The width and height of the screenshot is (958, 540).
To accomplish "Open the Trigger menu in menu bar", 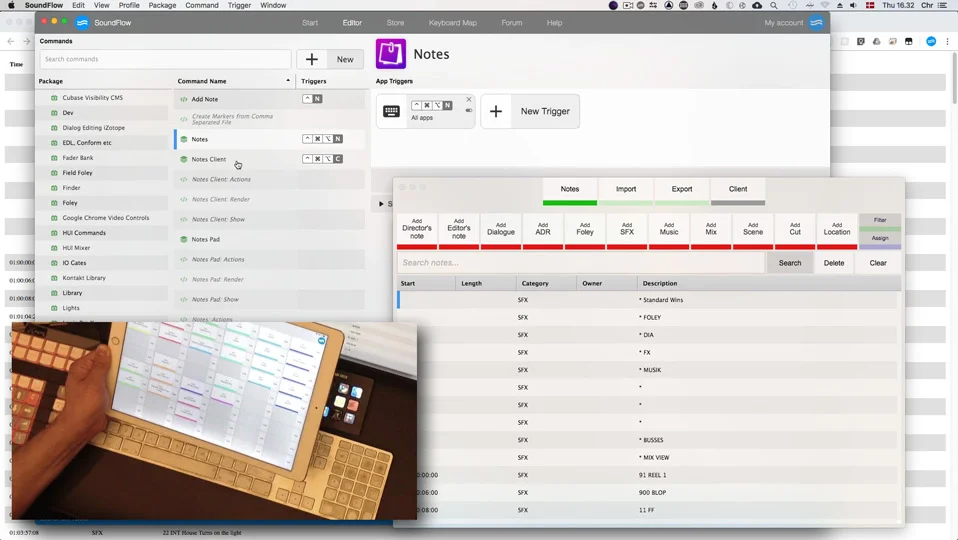I will click(x=239, y=5).
